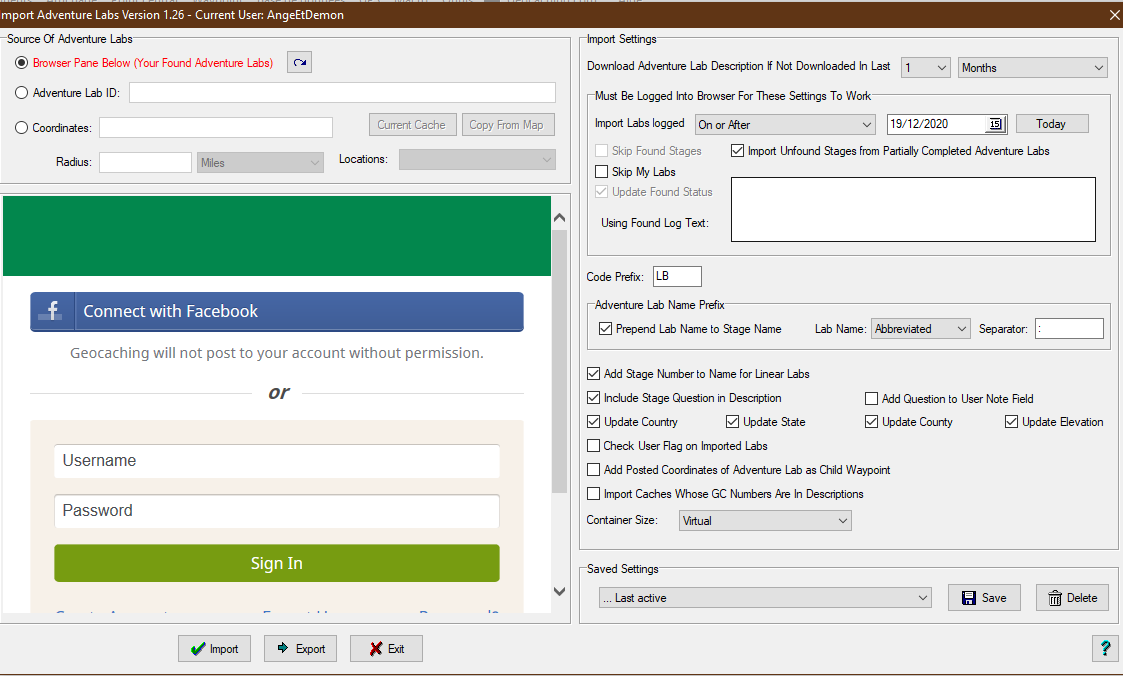Select the Adventure Lab ID radio button
This screenshot has width=1123, height=676.
[22, 93]
